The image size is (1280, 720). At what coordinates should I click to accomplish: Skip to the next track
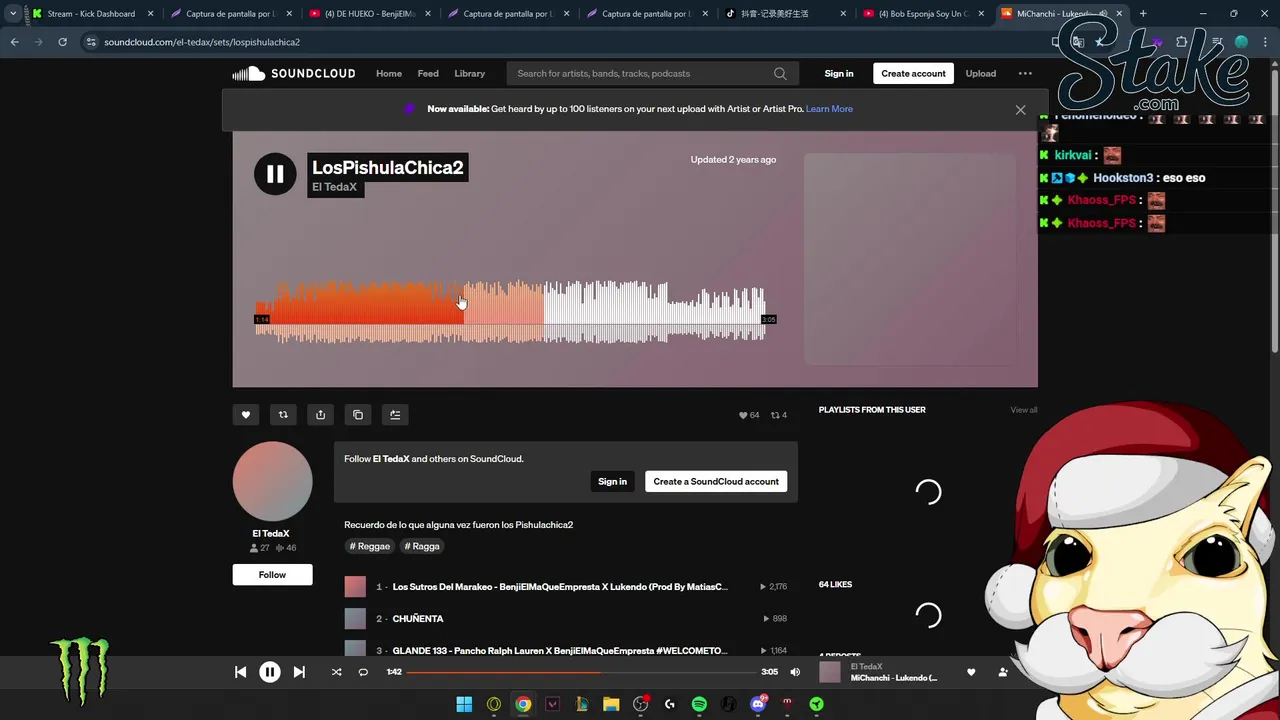point(299,672)
